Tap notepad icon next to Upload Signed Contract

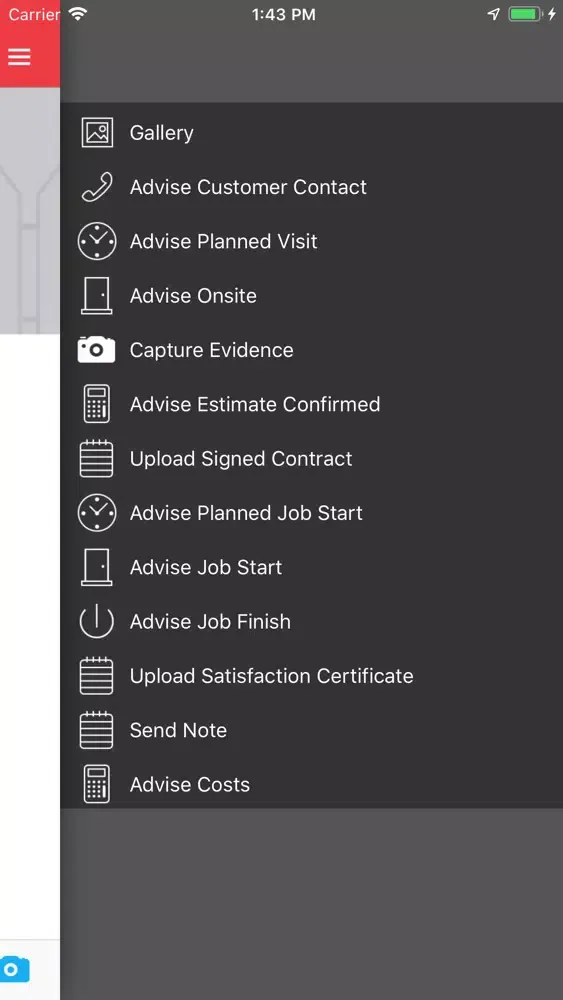click(x=96, y=459)
